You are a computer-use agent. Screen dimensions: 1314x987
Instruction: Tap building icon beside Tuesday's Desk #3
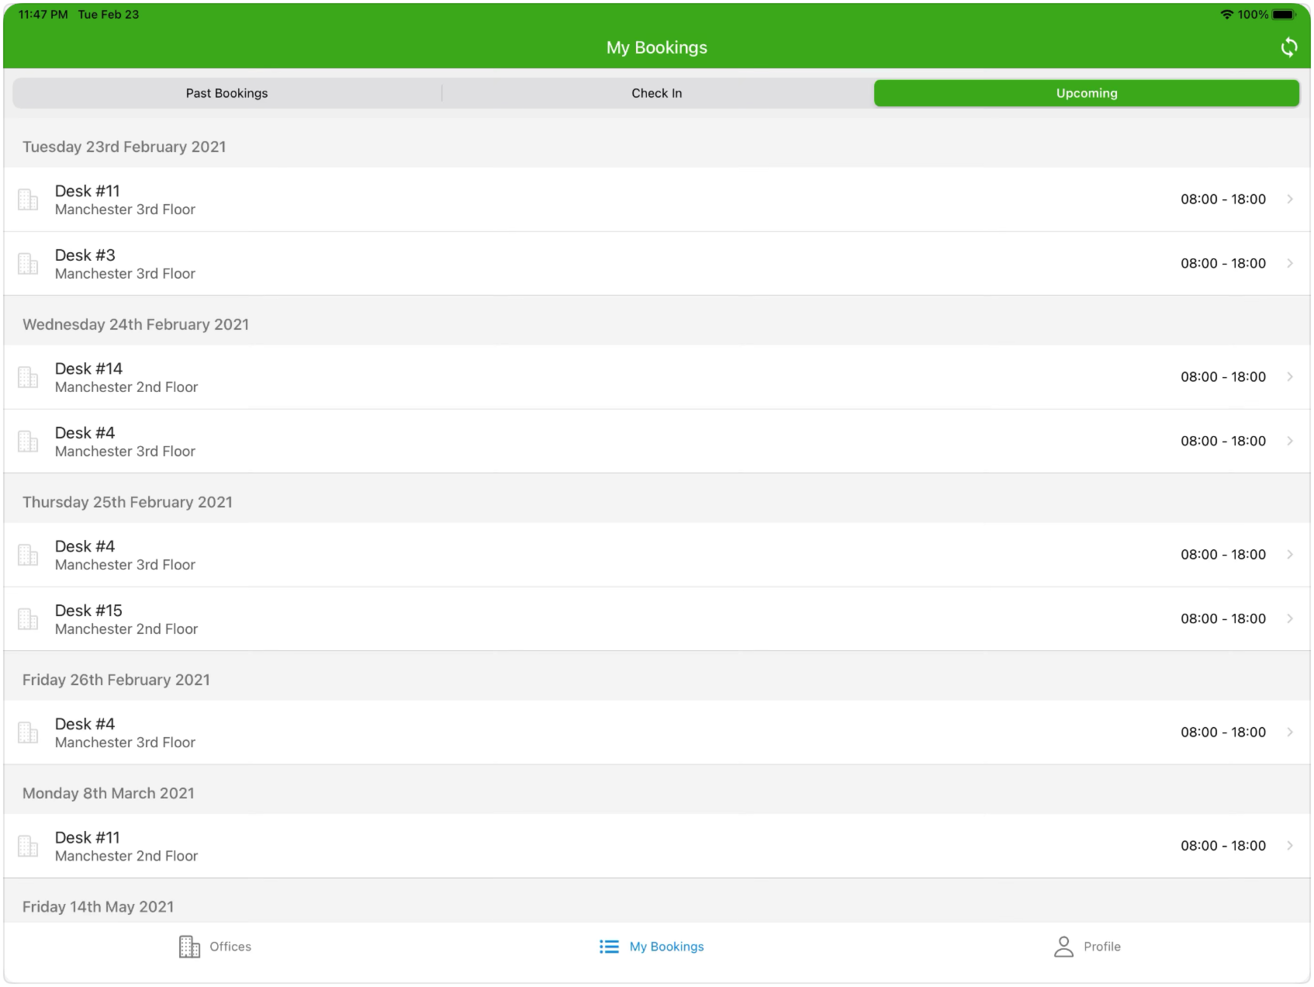coord(28,264)
